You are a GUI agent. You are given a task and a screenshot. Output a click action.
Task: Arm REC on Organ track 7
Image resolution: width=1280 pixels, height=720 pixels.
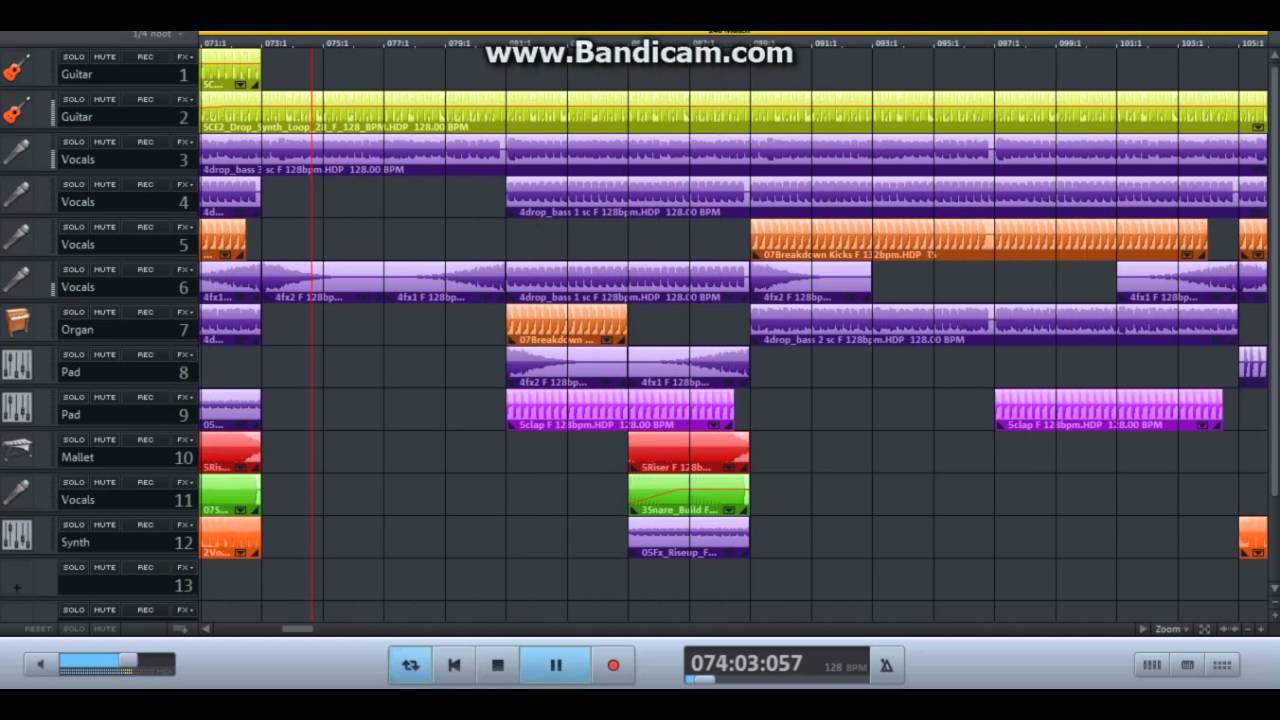coord(146,312)
